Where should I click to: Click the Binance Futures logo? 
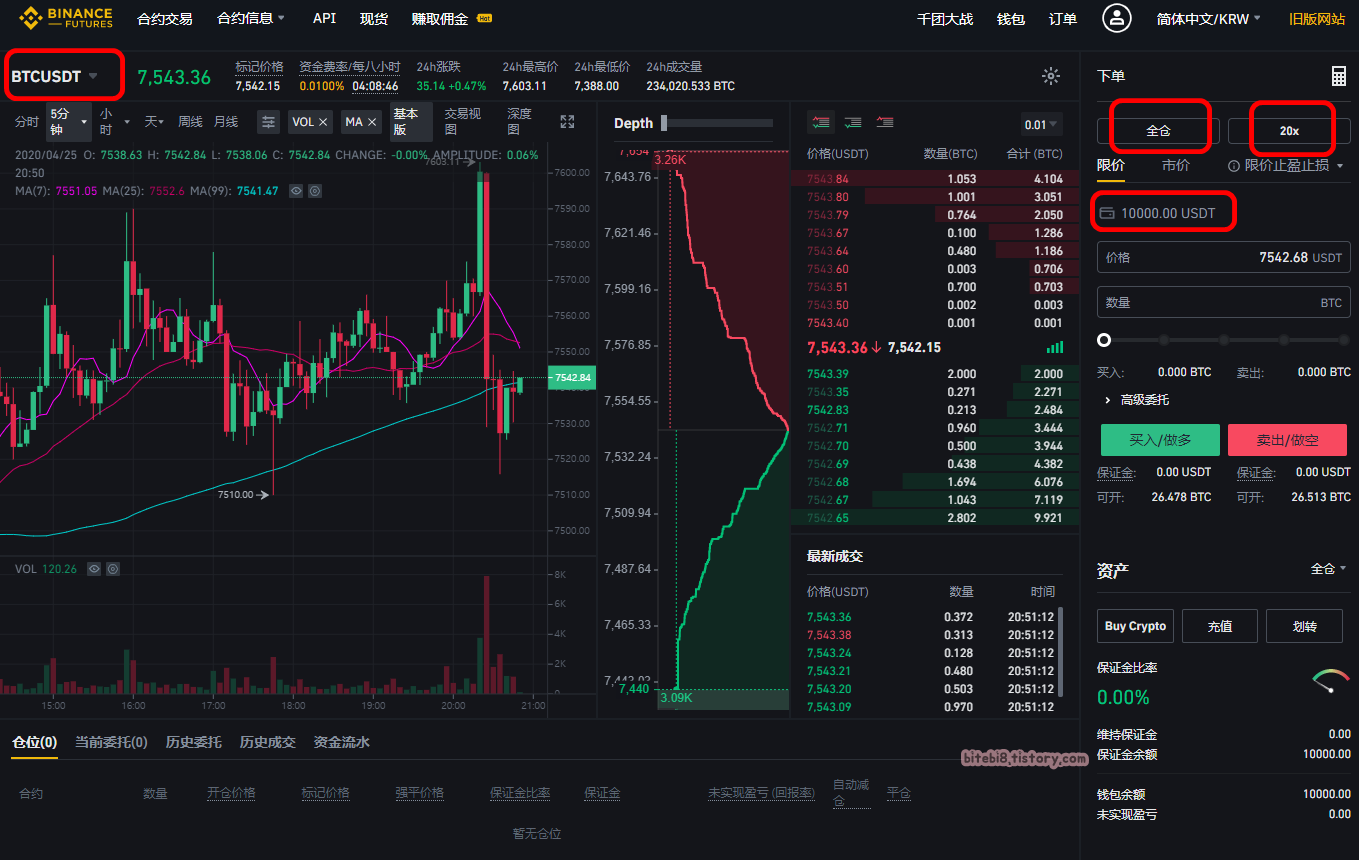(66, 17)
